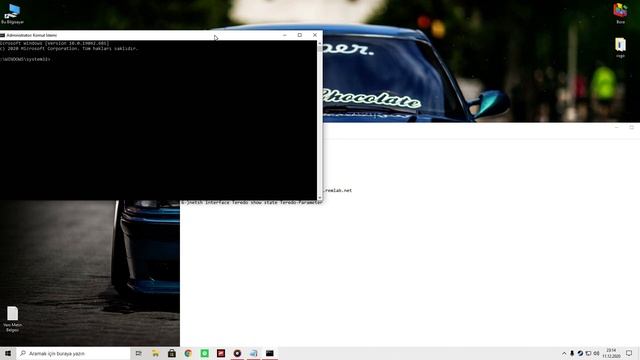Click the Command Prompt scrollbar down arrow
This screenshot has width=640, height=360.
point(319,198)
